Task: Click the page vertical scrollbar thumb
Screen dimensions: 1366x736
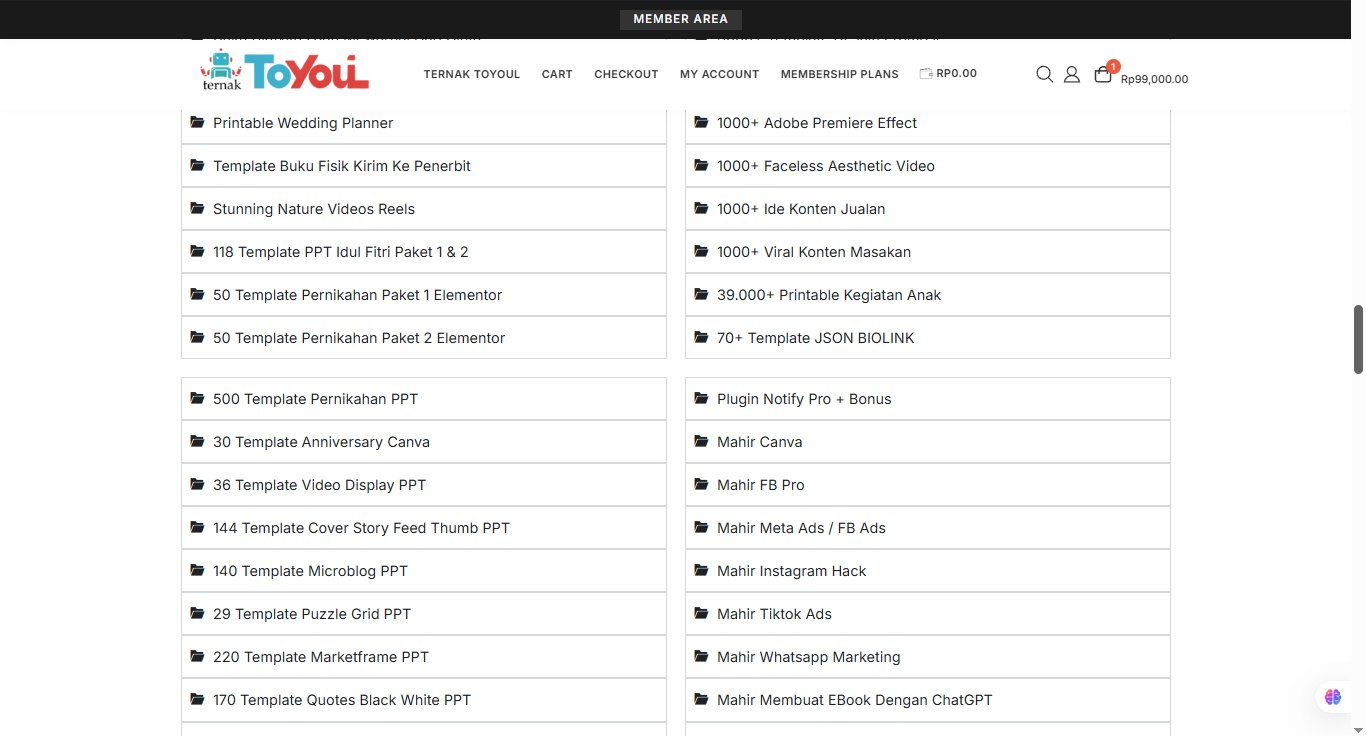Action: point(1359,340)
